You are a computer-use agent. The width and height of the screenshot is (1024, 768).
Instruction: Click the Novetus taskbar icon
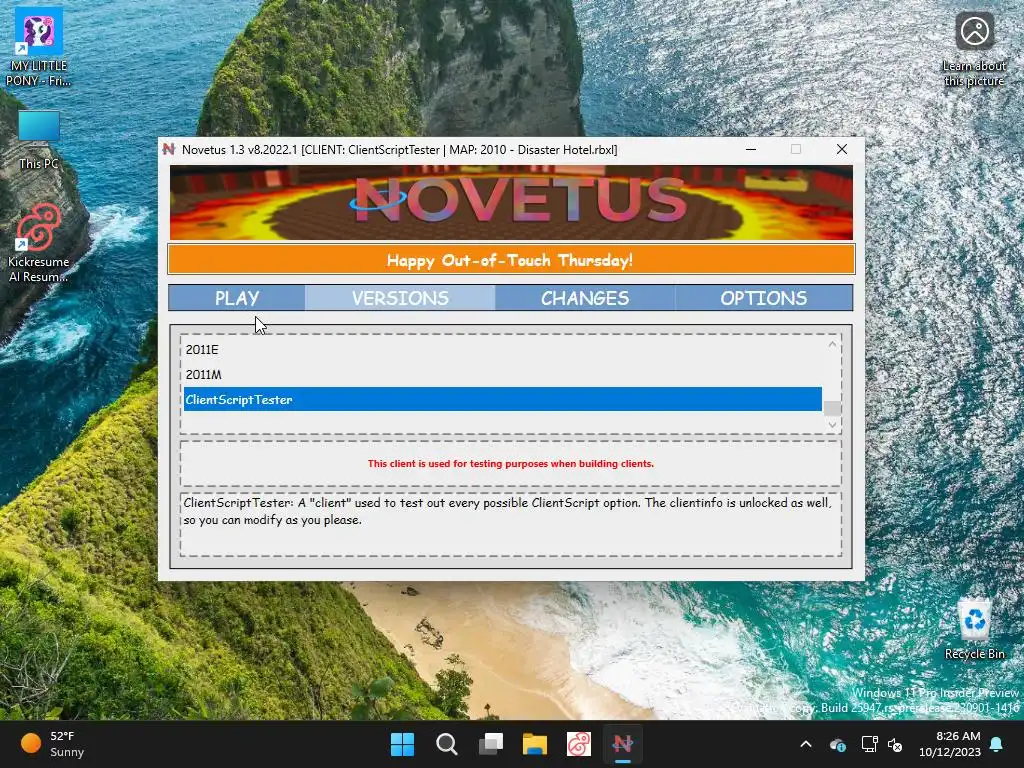pyautogui.click(x=622, y=744)
